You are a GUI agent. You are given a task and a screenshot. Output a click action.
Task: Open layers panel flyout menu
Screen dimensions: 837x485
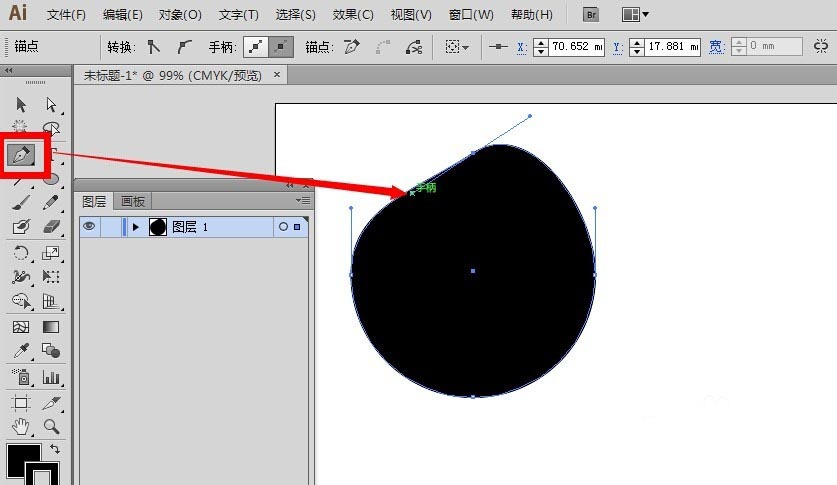pyautogui.click(x=303, y=201)
